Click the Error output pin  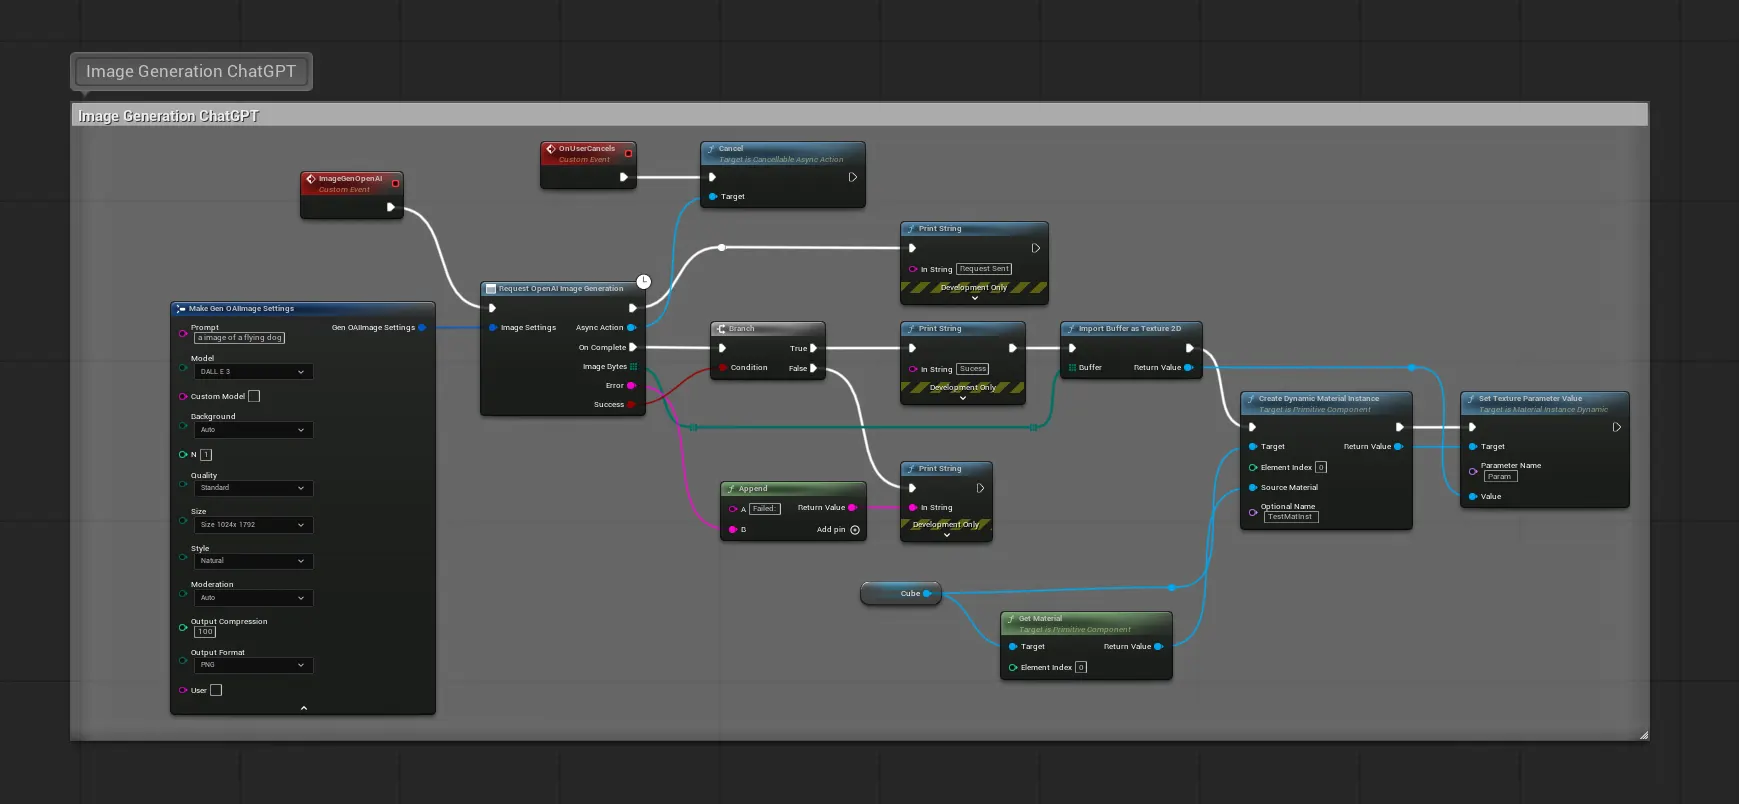pyautogui.click(x=631, y=385)
